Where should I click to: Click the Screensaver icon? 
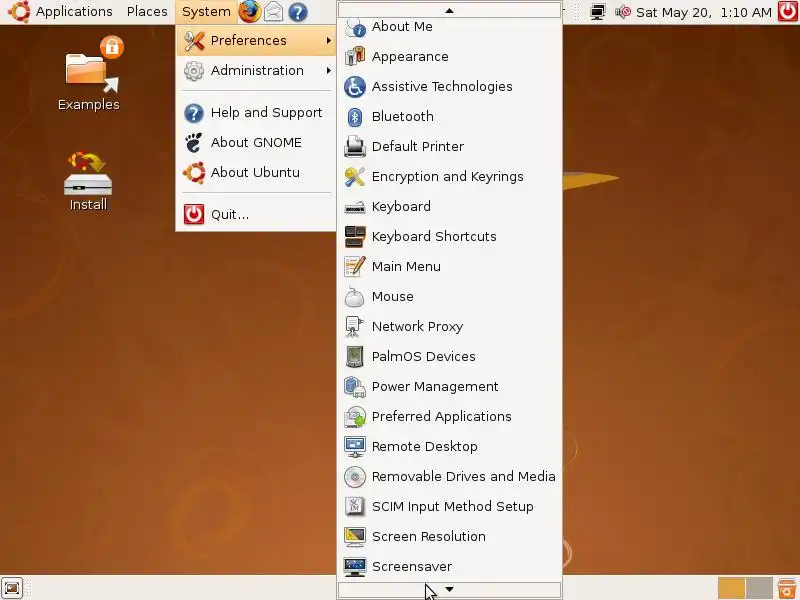click(355, 567)
